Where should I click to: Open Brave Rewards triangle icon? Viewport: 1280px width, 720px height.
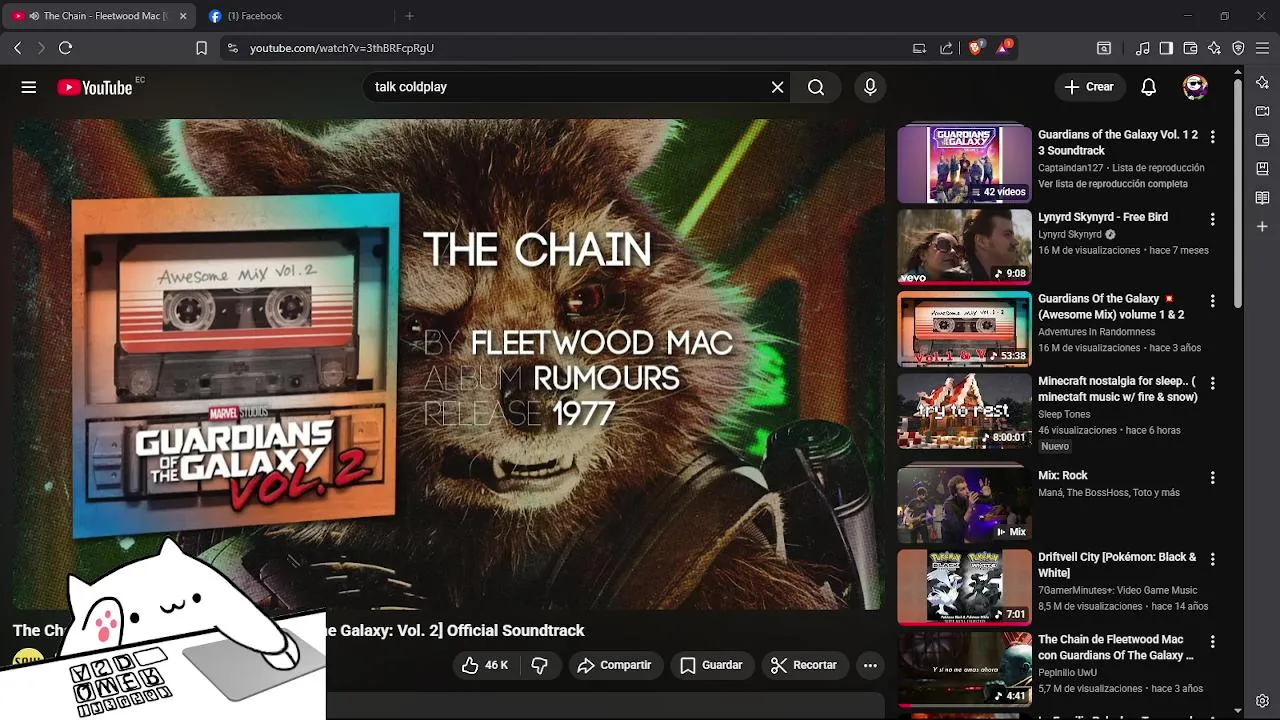pyautogui.click(x=1004, y=47)
